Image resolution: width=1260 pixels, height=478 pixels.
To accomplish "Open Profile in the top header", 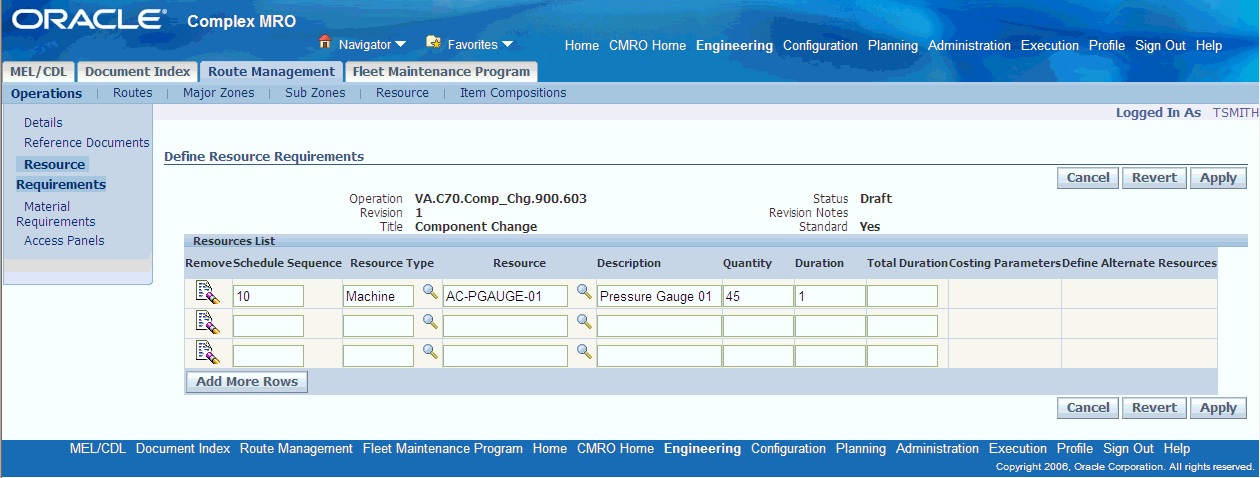I will tap(1107, 45).
